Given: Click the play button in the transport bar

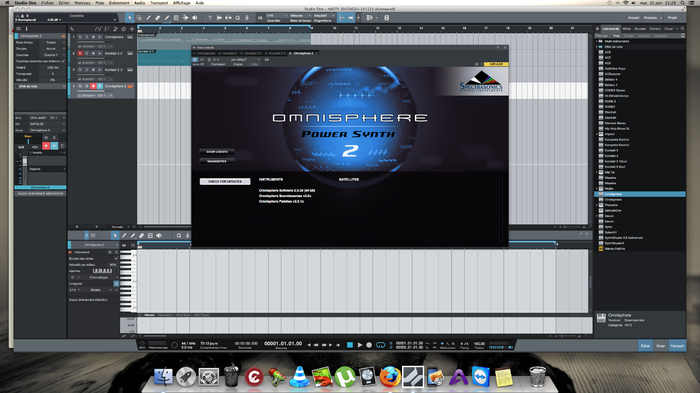Looking at the screenshot, I should coord(360,345).
